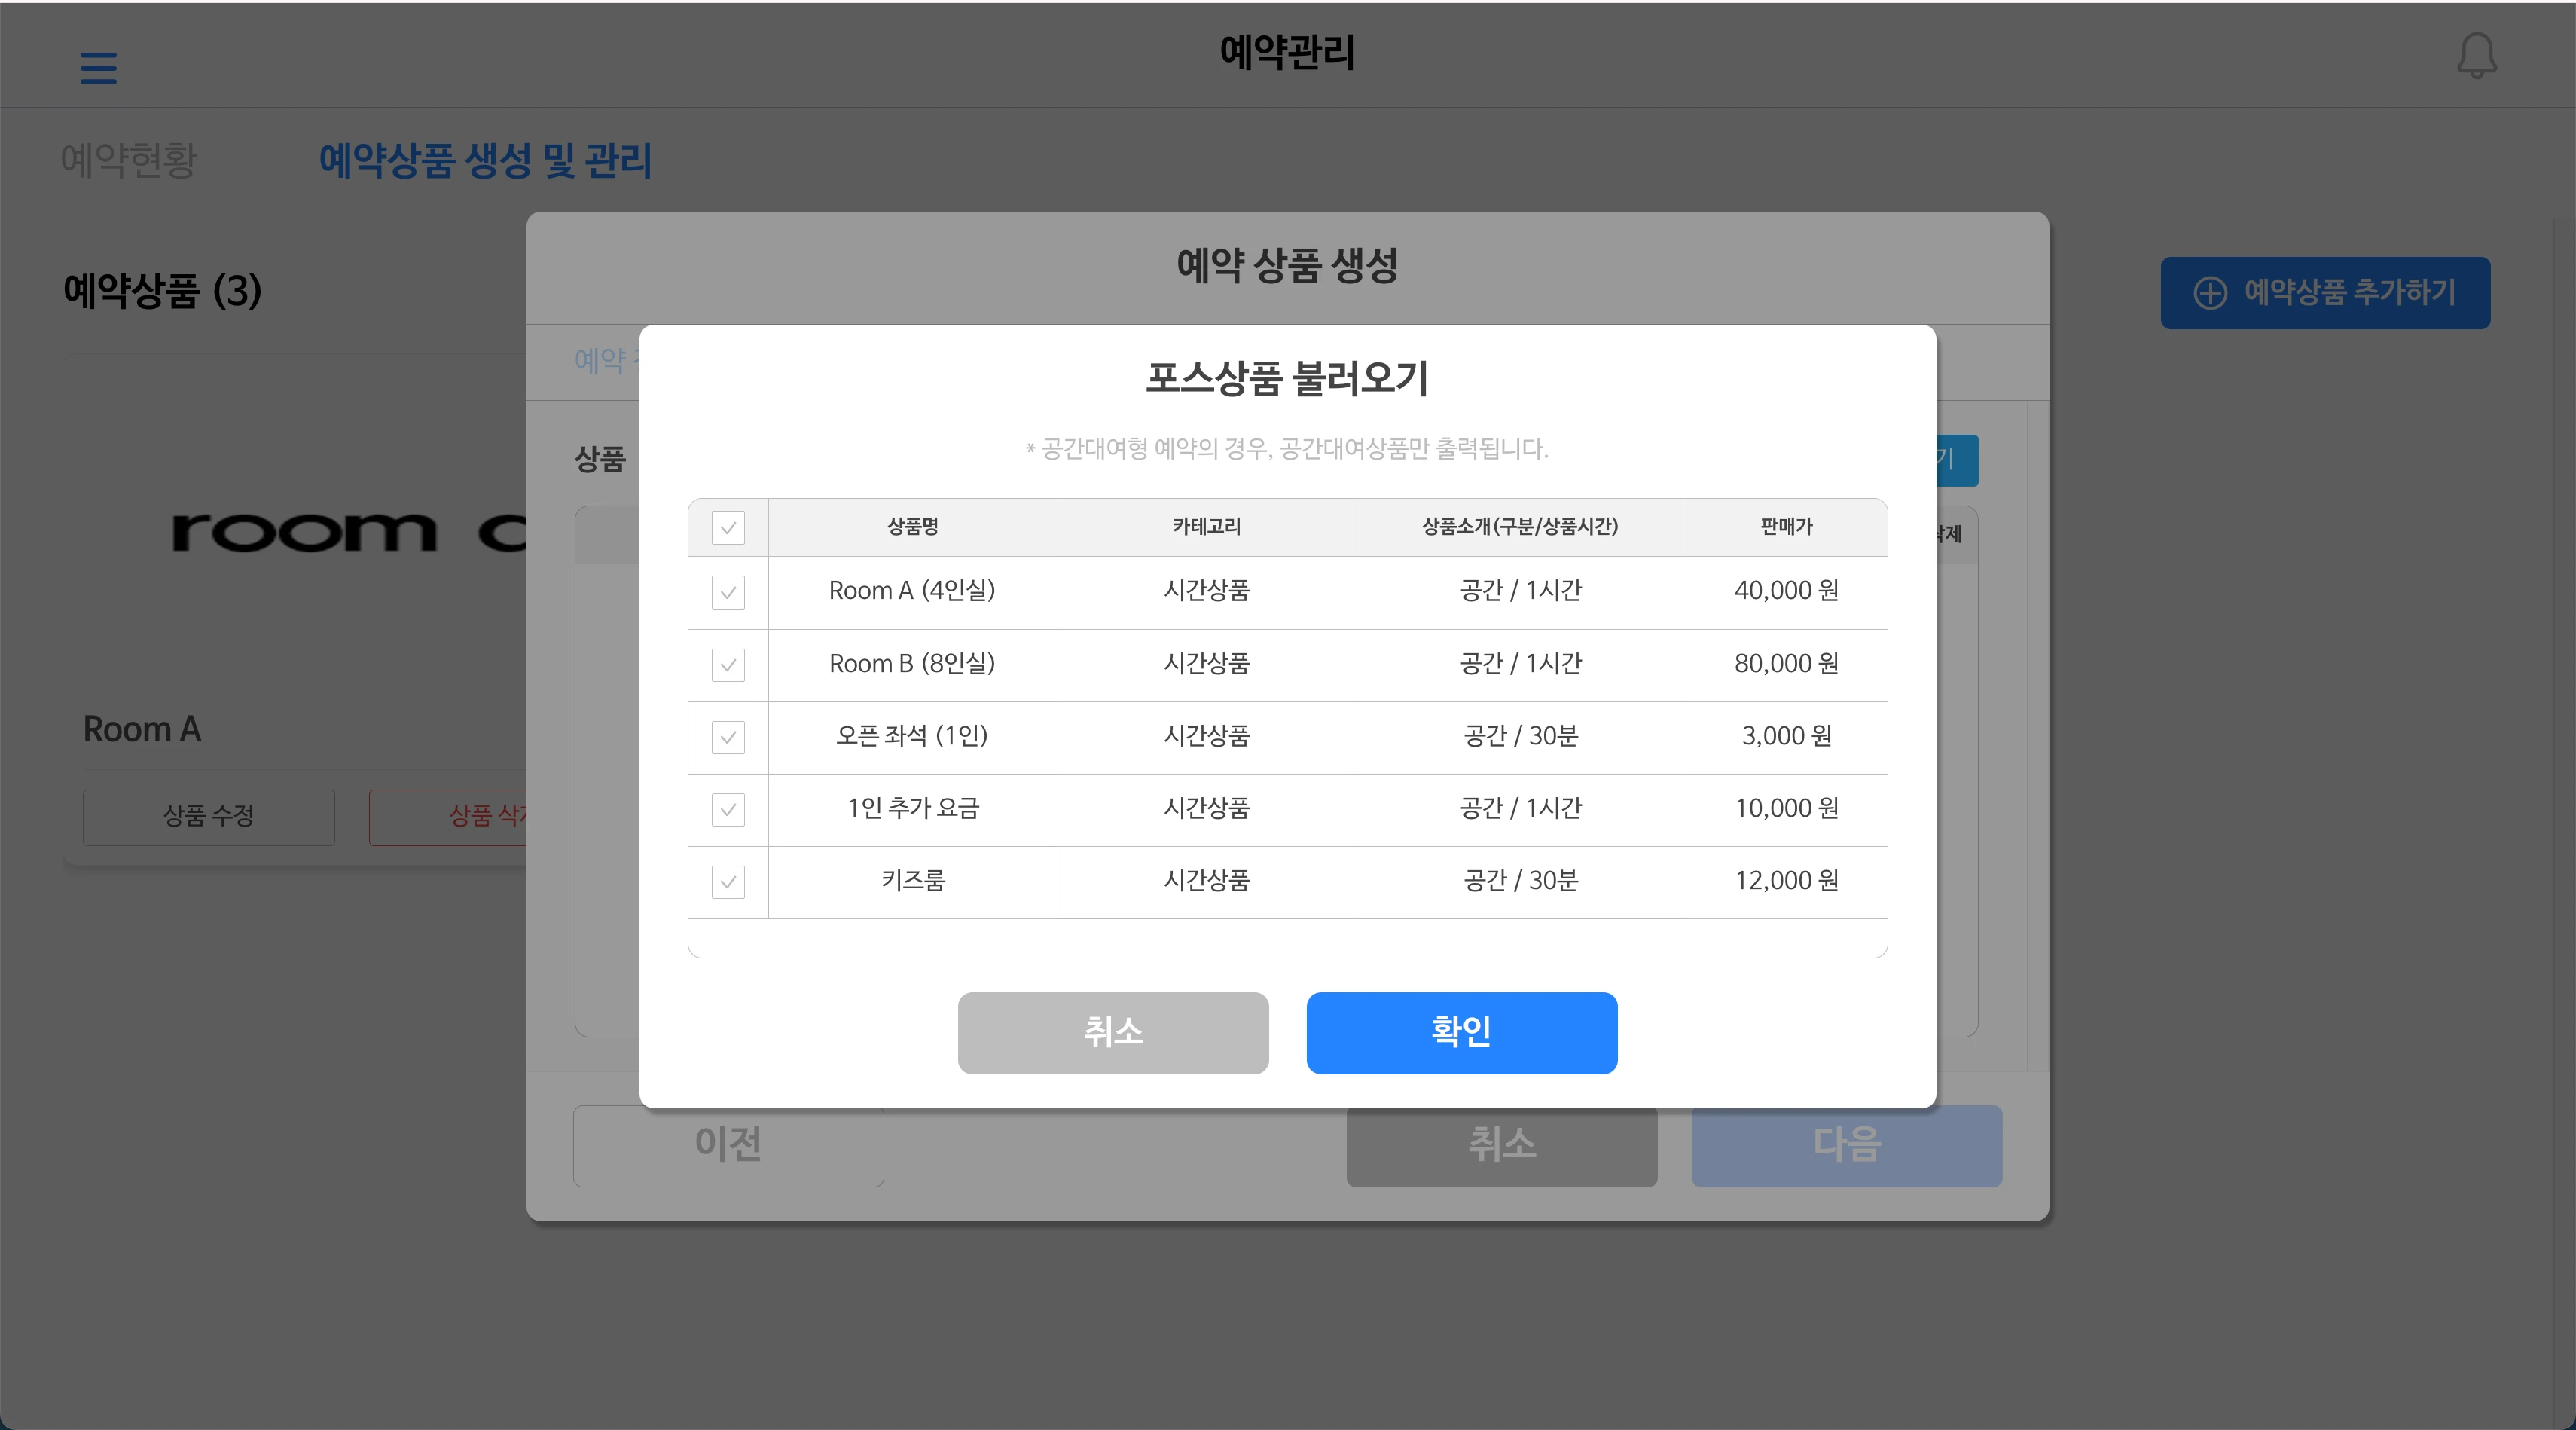Click 취소 in the 예약 상품 생성 window
The image size is (2576, 1430).
1501,1146
